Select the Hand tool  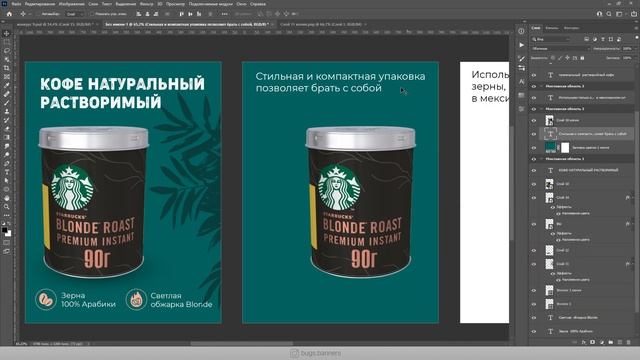(7, 198)
